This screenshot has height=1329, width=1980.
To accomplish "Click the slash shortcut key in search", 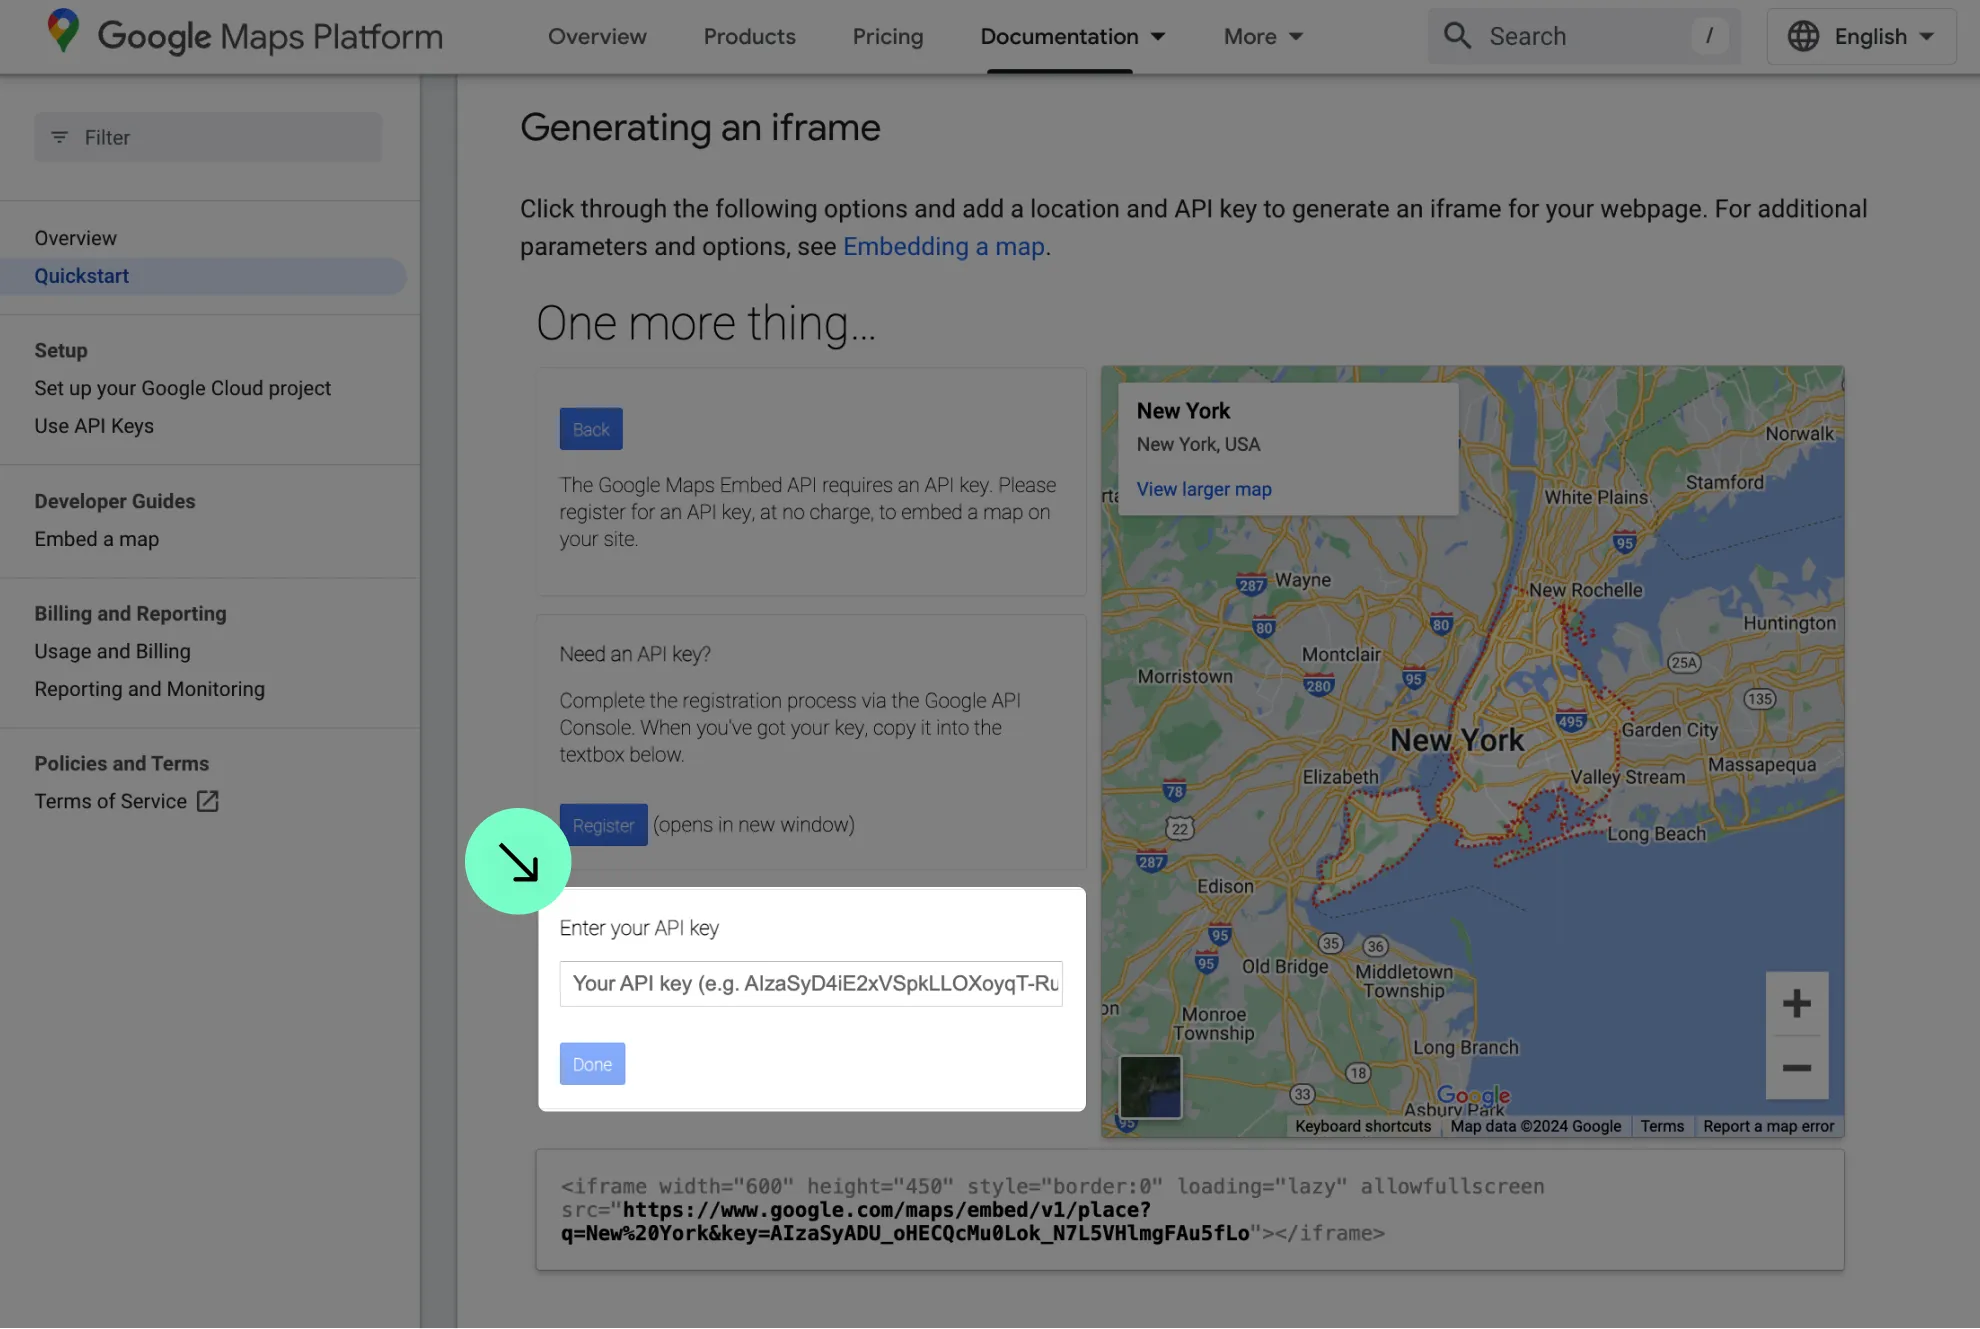I will pos(1709,36).
